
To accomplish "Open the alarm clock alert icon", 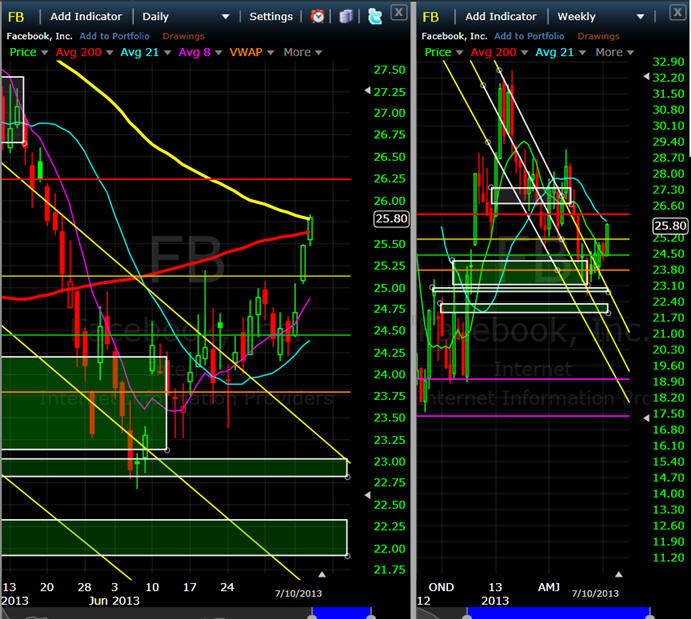I will click(318, 16).
